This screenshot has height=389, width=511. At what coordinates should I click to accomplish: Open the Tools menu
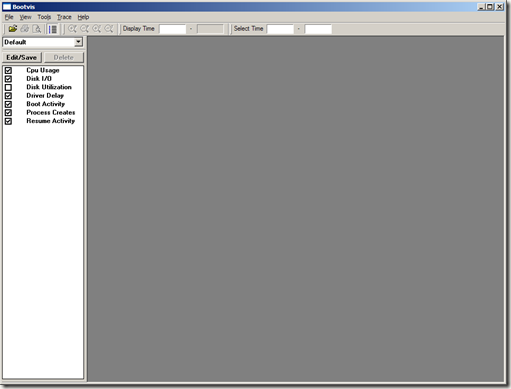[x=44, y=17]
